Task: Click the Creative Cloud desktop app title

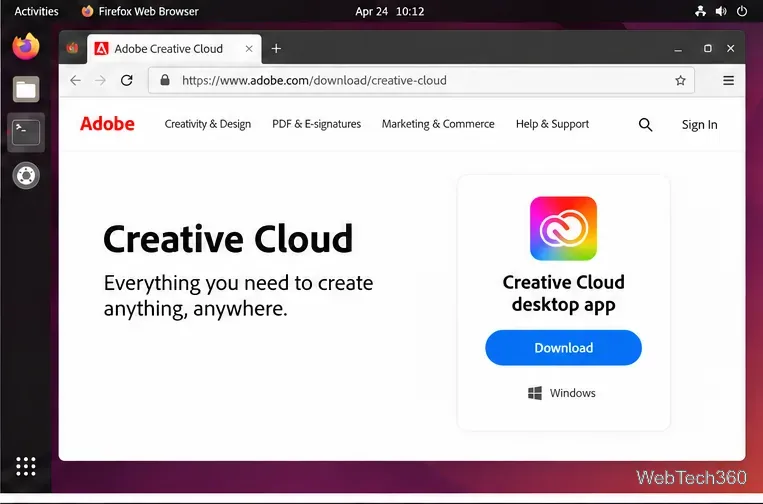Action: coord(563,294)
